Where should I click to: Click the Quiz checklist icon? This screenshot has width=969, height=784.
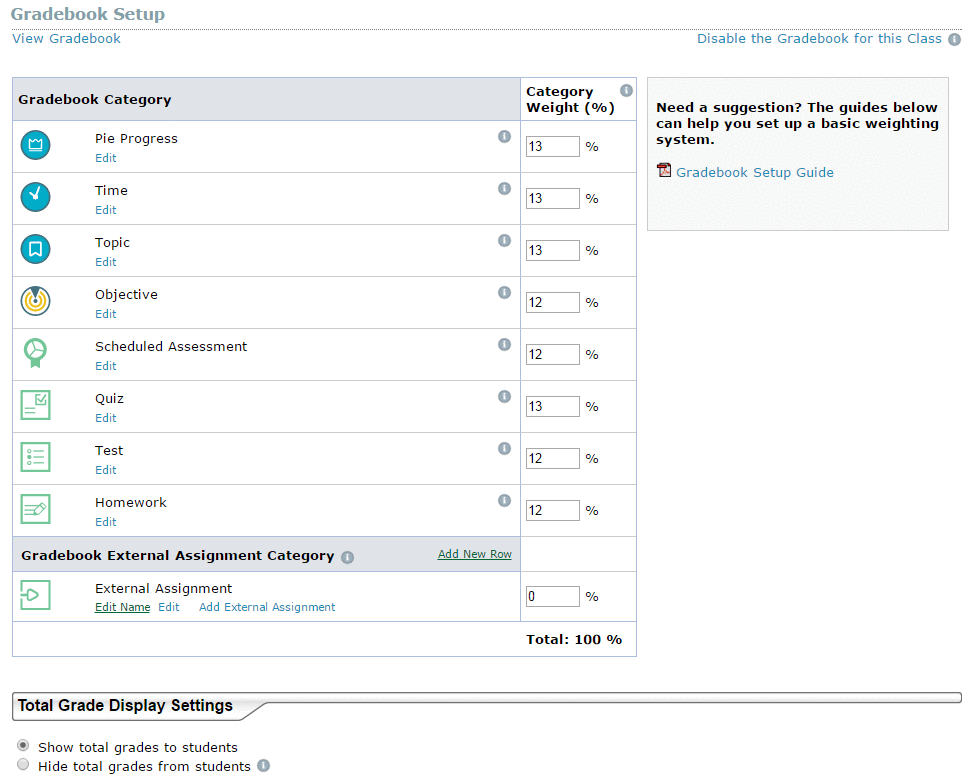[35, 405]
